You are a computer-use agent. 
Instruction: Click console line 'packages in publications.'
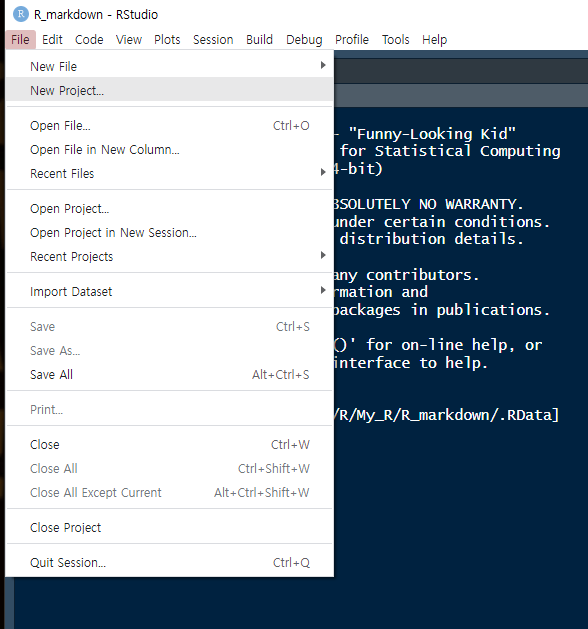click(442, 310)
